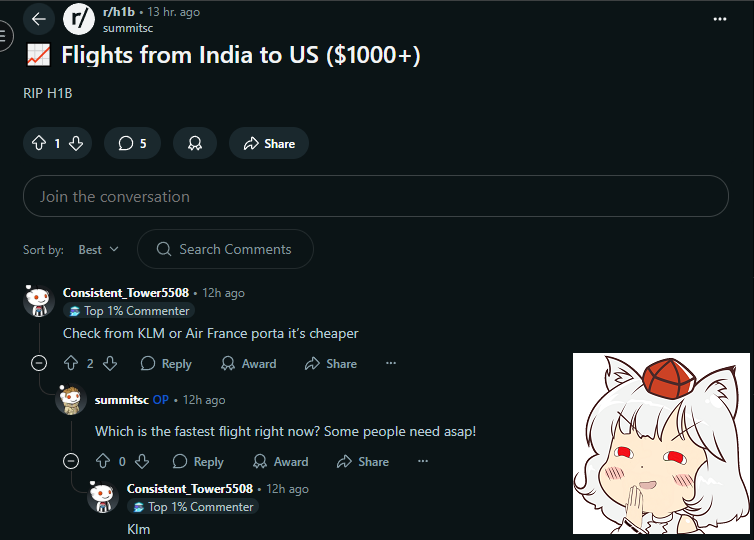Award summitsc's fastest flight reply
Screen dimensions: 754x540
point(280,462)
